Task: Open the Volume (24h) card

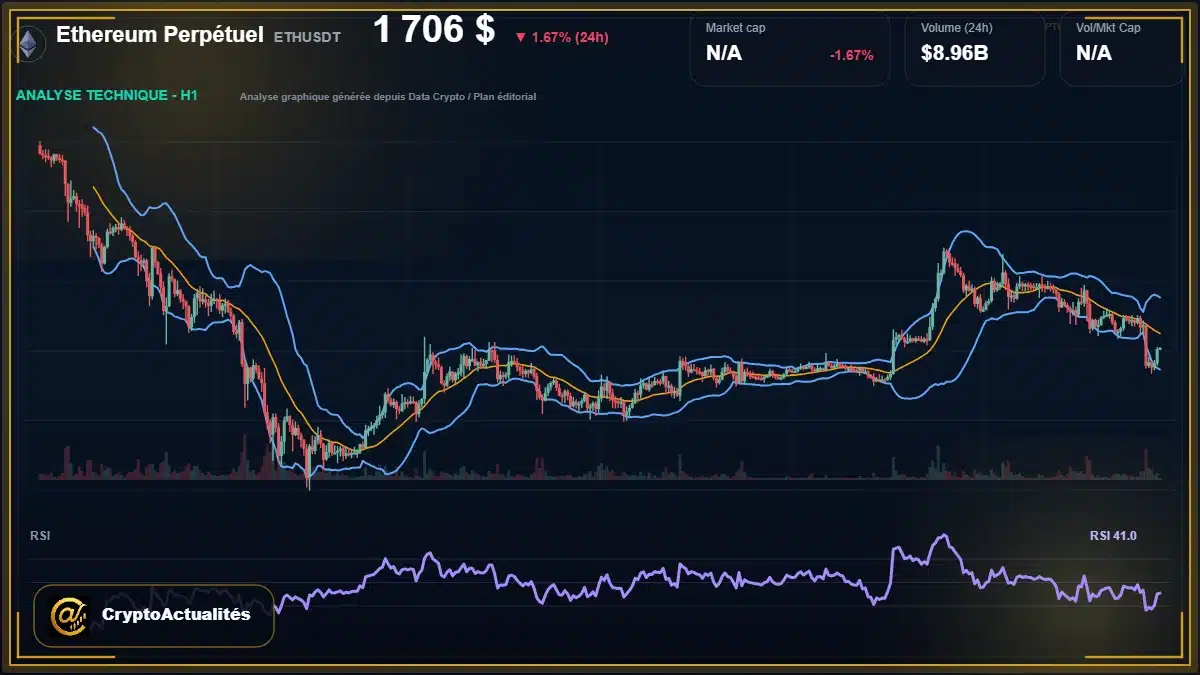Action: pyautogui.click(x=975, y=49)
